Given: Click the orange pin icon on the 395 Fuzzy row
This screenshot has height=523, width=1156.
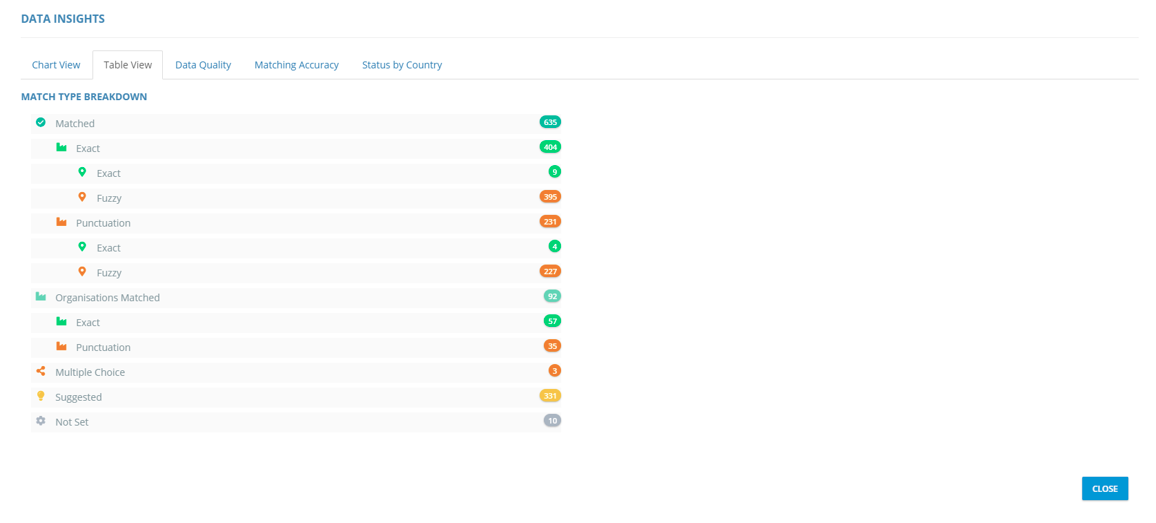Looking at the screenshot, I should pos(82,197).
